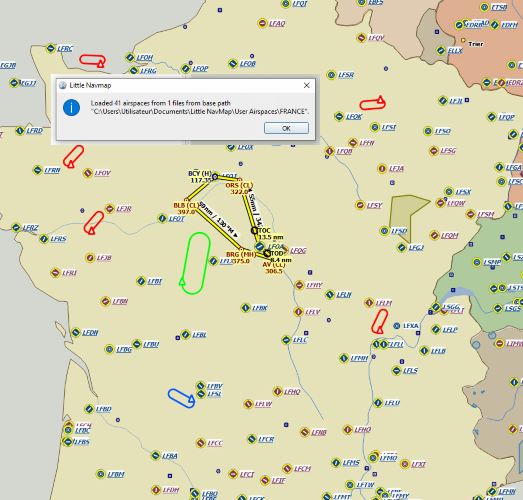Click the Trier city label
Viewport: 523px width, 500px height.
pos(475,44)
